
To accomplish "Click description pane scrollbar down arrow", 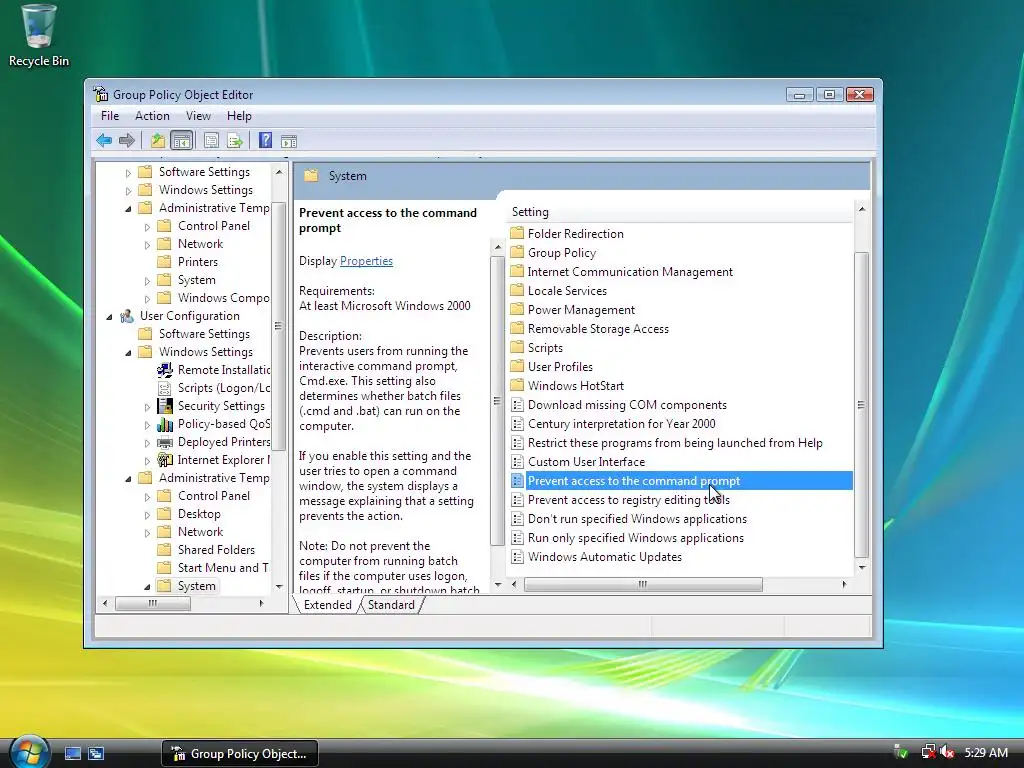I will pyautogui.click(x=498, y=584).
